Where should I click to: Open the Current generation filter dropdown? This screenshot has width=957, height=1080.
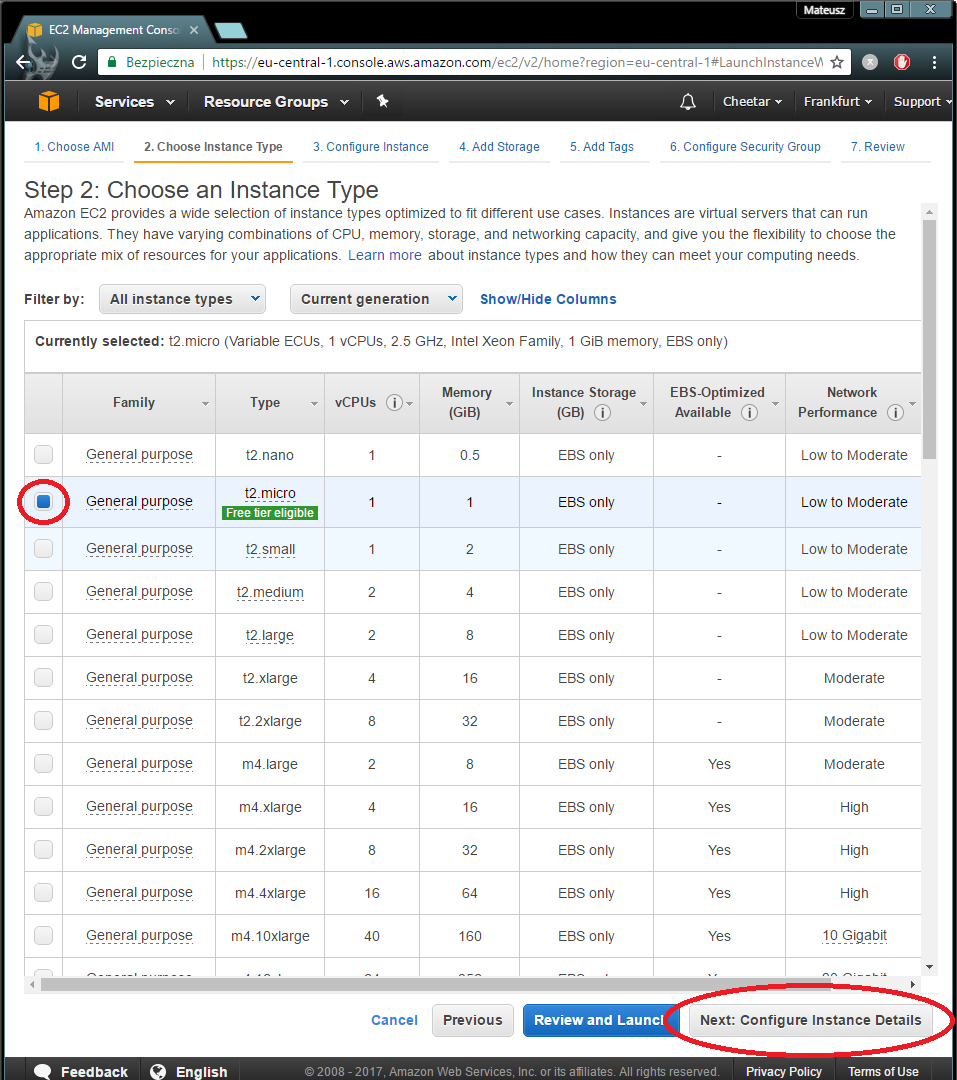click(376, 299)
